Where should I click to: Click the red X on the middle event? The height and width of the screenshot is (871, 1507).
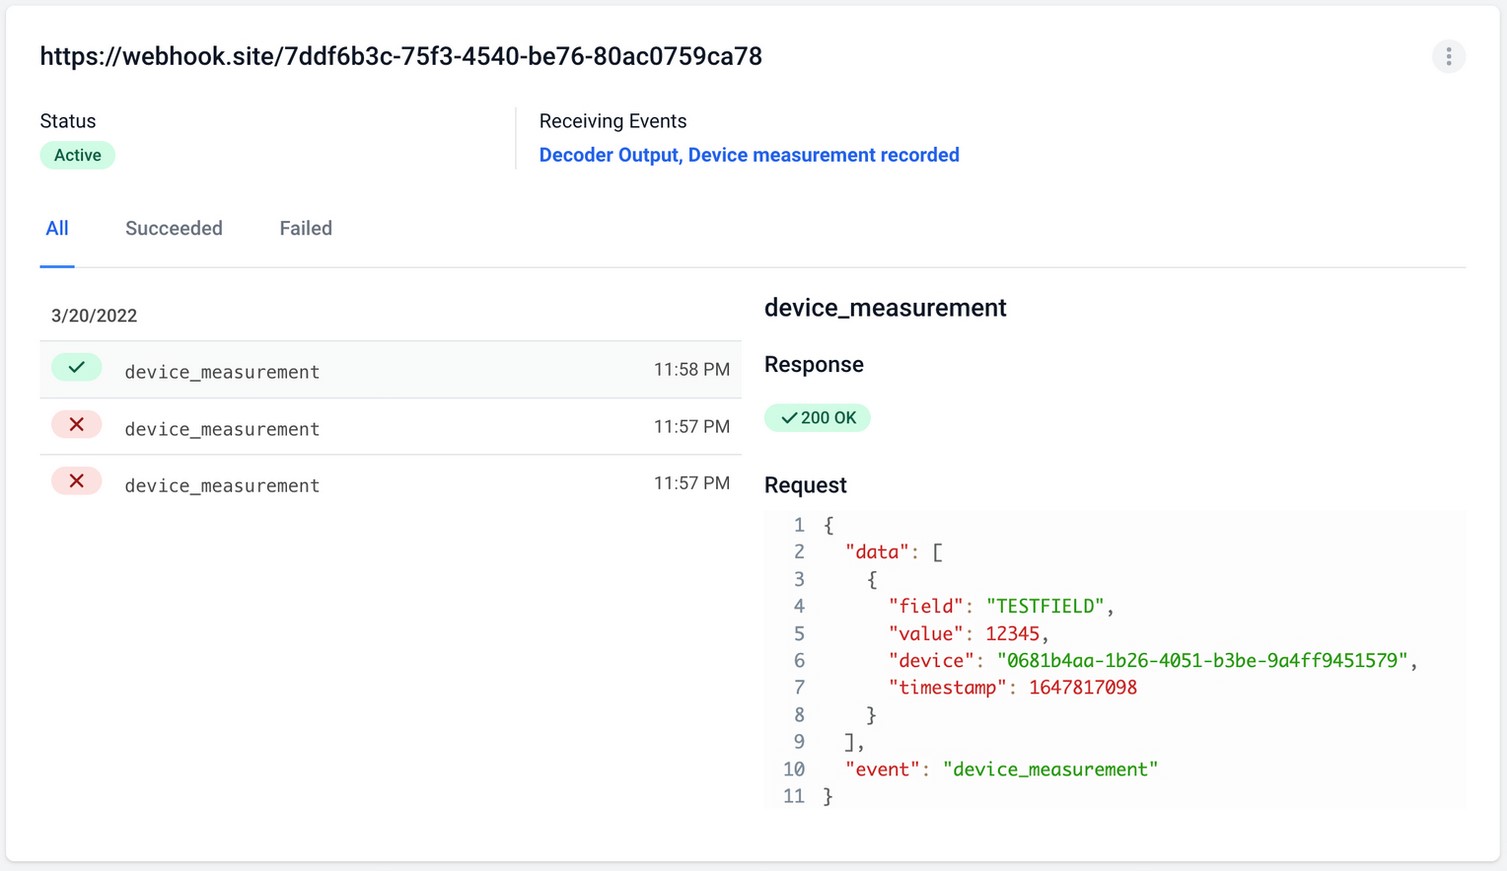pos(76,425)
